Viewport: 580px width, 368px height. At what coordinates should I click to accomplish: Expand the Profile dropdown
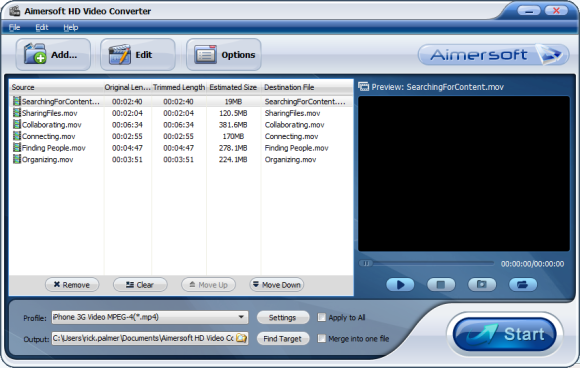[x=241, y=317]
